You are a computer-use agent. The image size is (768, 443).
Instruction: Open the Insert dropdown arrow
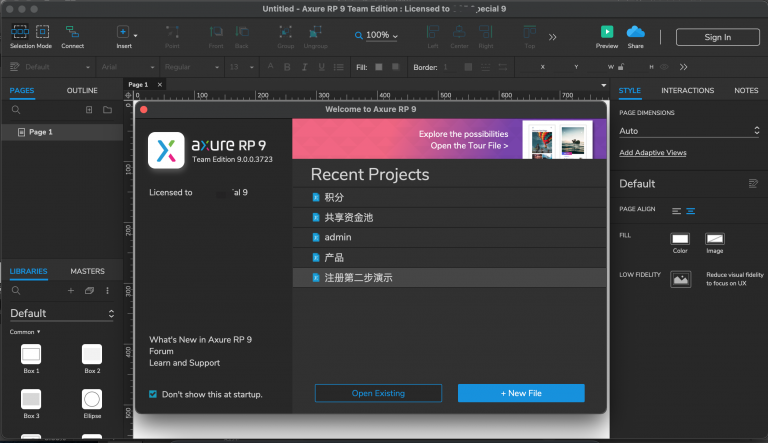(x=135, y=35)
